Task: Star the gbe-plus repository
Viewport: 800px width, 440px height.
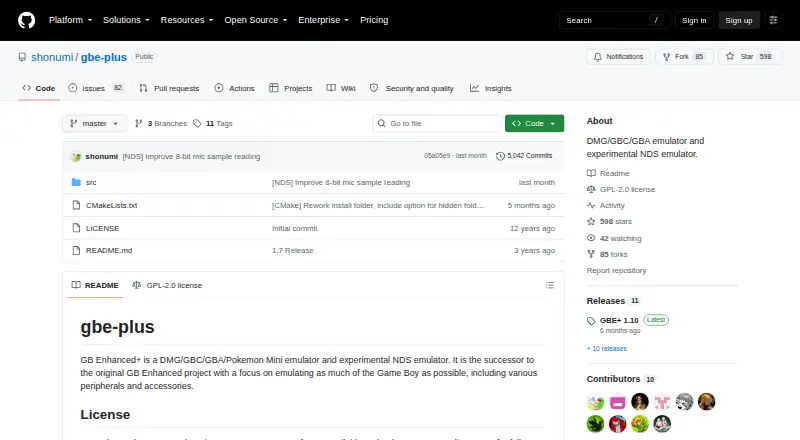Action: pyautogui.click(x=749, y=57)
